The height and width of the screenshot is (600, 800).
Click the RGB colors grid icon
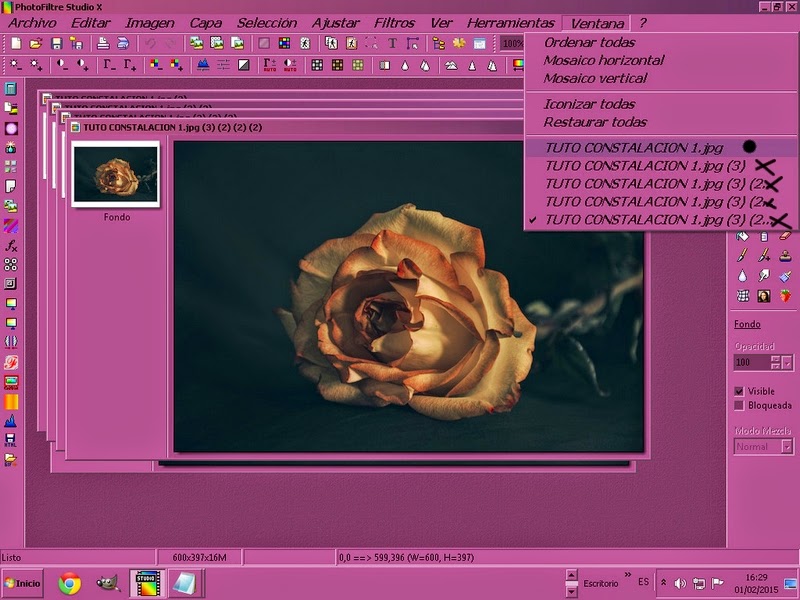pyautogui.click(x=284, y=44)
